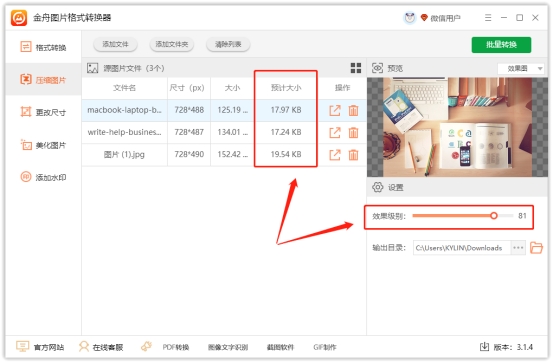
Task: Delete the 图片 (1).jpg row
Action: [353, 155]
